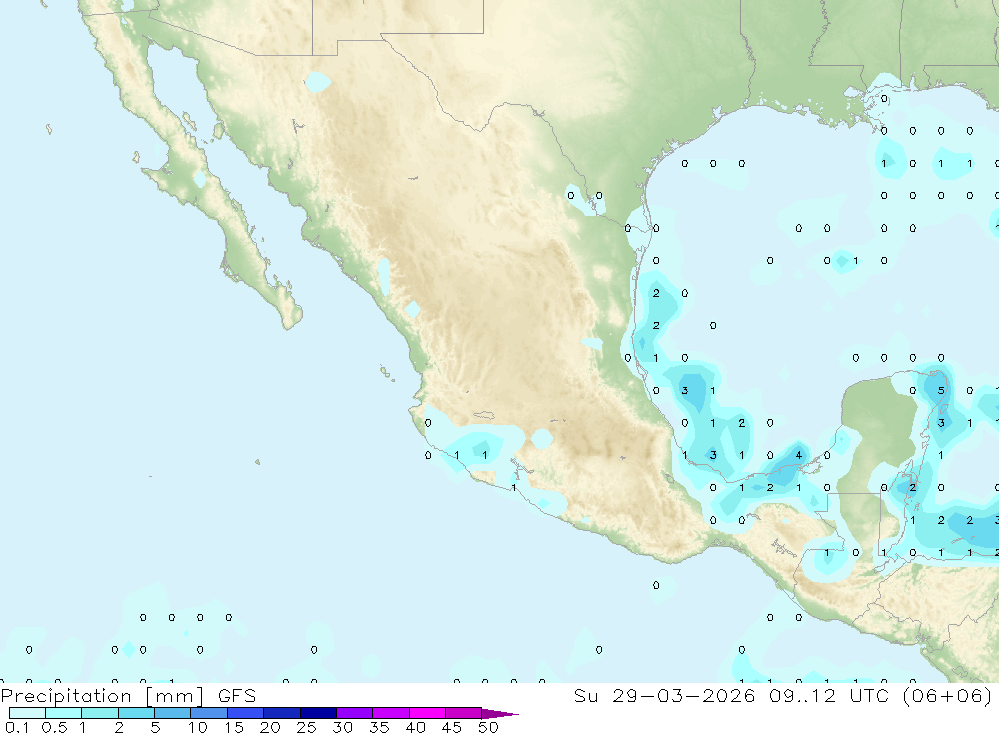
Task: Click the '15' legend scale label
Action: click(x=234, y=727)
